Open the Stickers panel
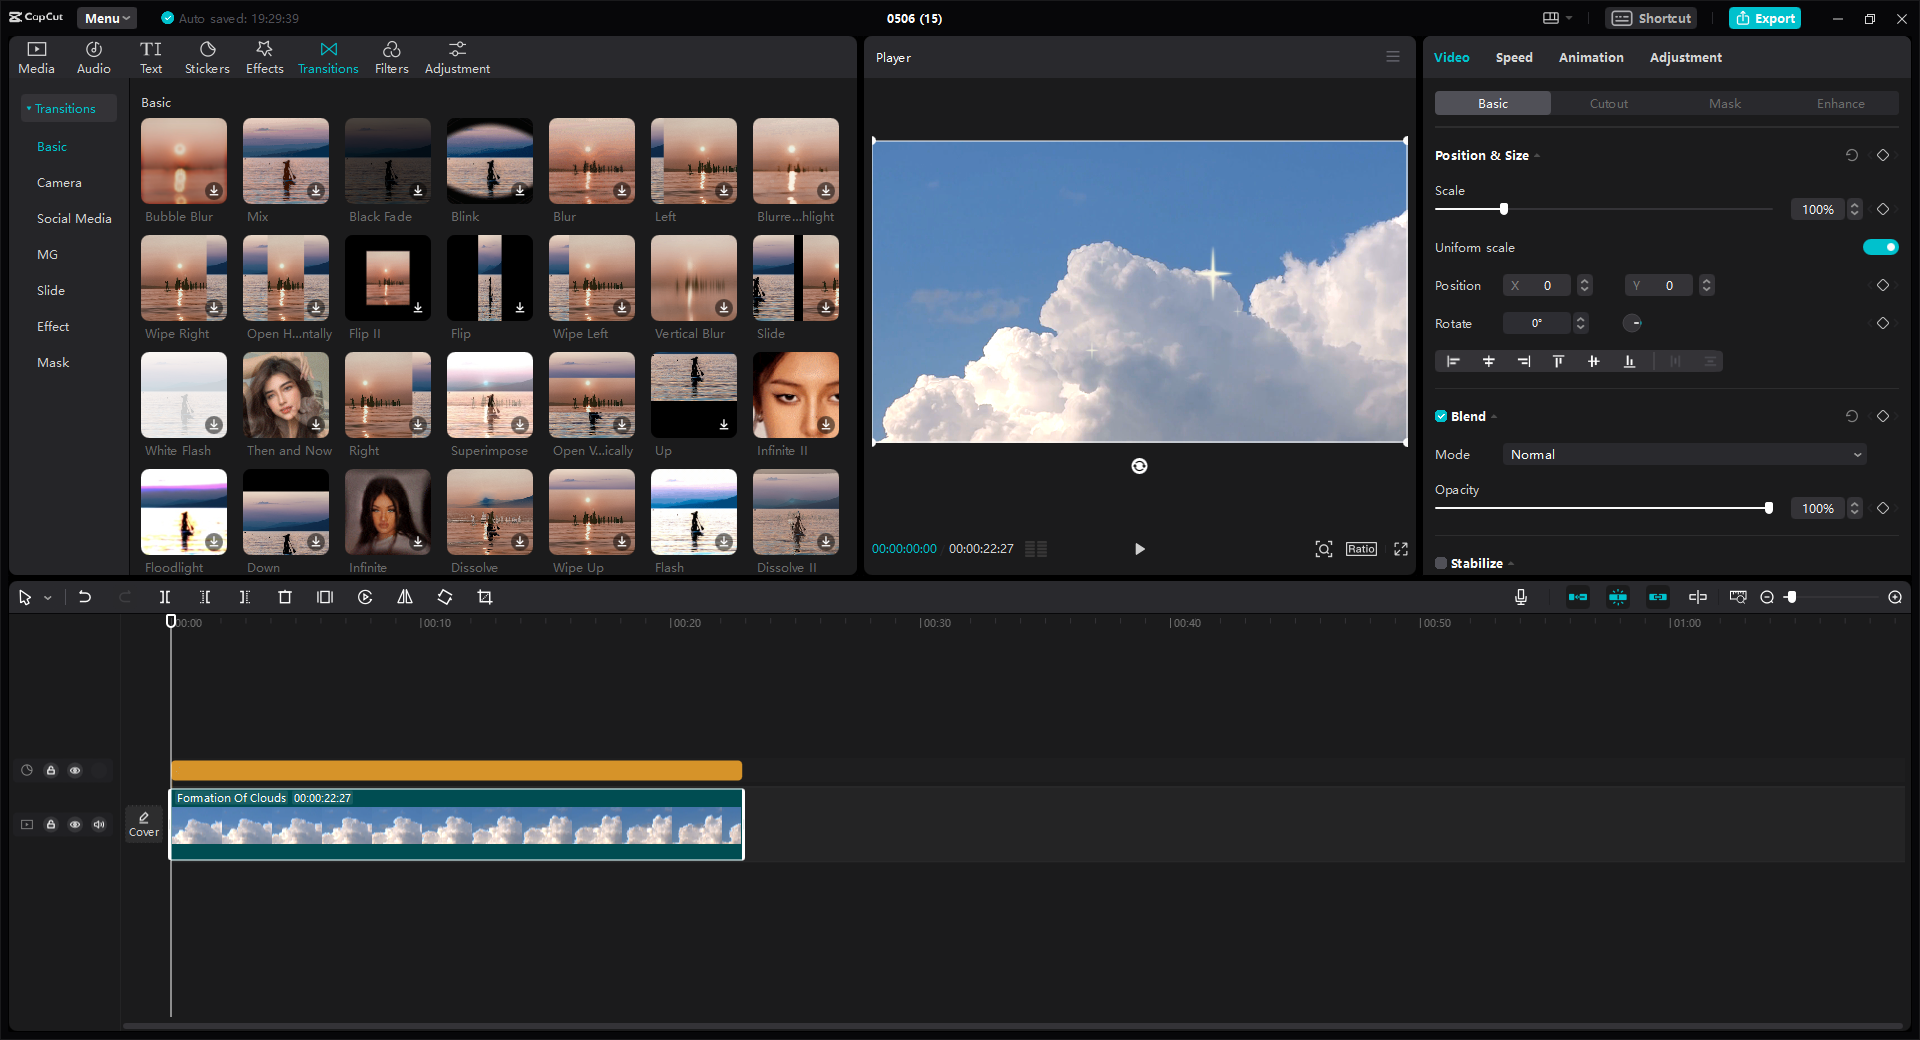The width and height of the screenshot is (1920, 1040). pos(207,56)
